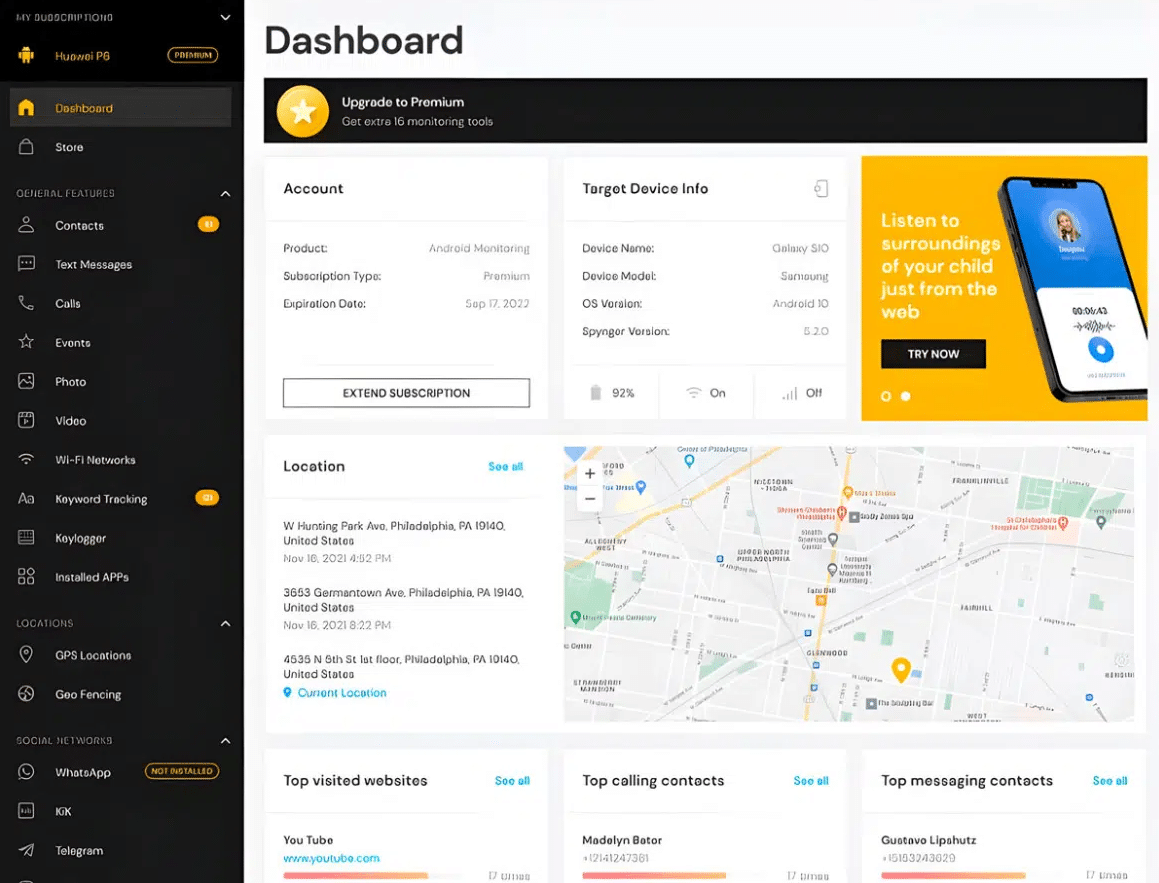1159x883 pixels.
Task: Click the device icon in Target Device Info
Action: (x=821, y=189)
